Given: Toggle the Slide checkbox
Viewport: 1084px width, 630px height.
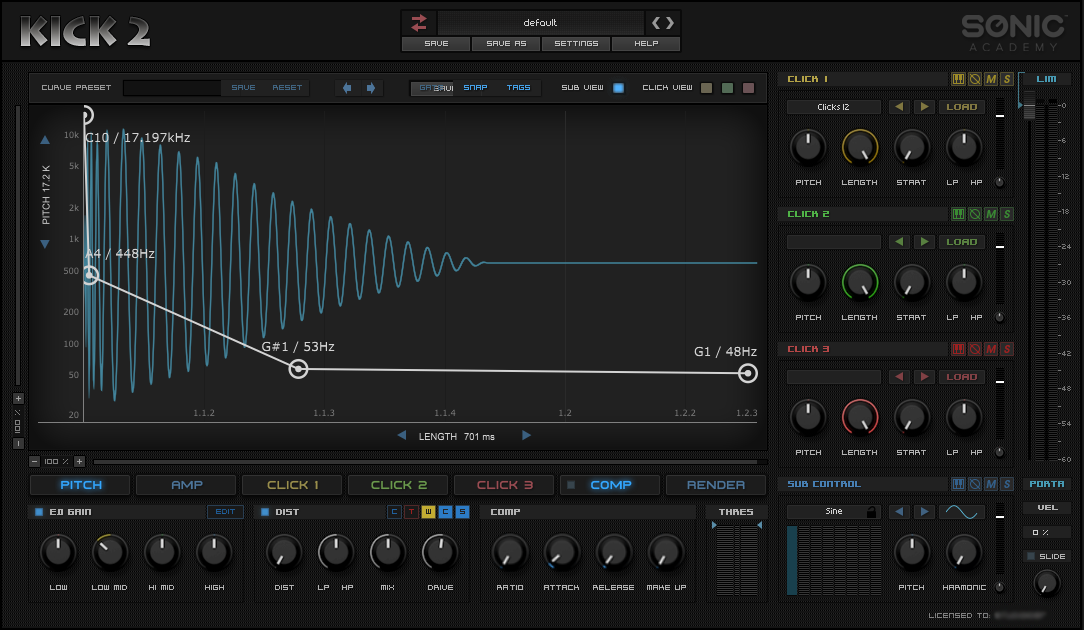Looking at the screenshot, I should [1031, 556].
